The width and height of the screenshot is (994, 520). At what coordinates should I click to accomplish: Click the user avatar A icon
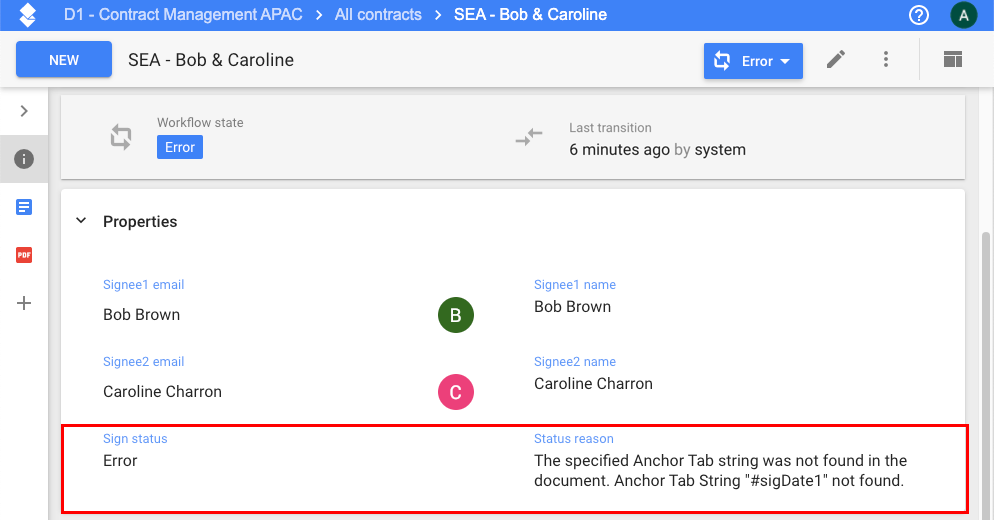coord(964,15)
